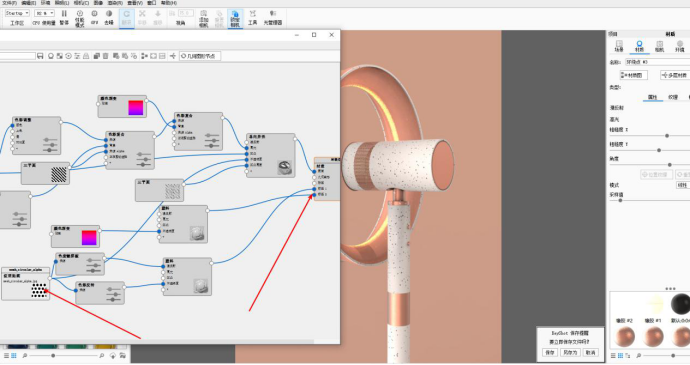Select the 色彩调整 node
This screenshot has height=365, width=690.
click(x=36, y=135)
